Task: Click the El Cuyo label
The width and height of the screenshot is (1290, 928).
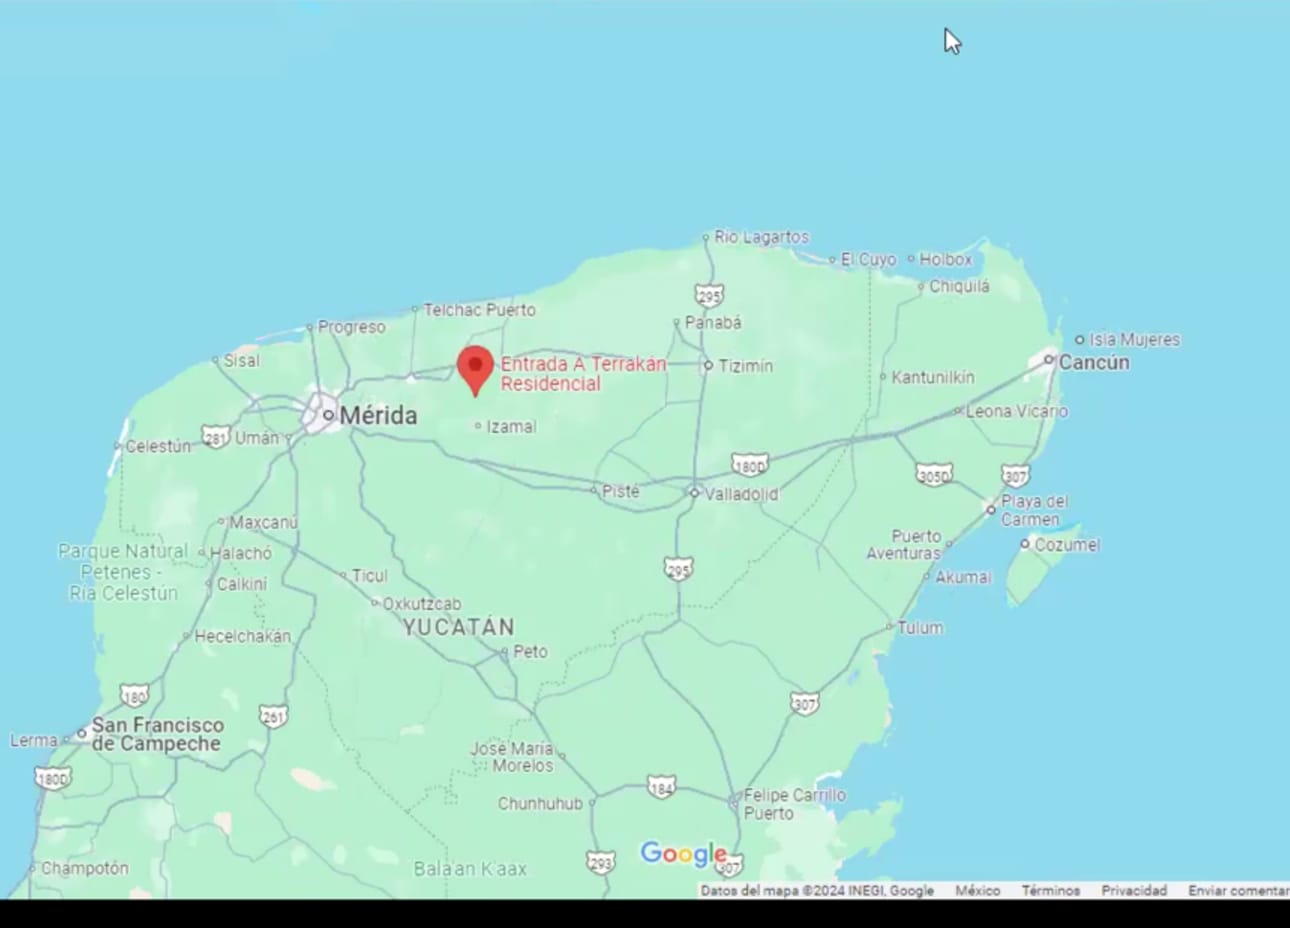Action: coord(868,259)
